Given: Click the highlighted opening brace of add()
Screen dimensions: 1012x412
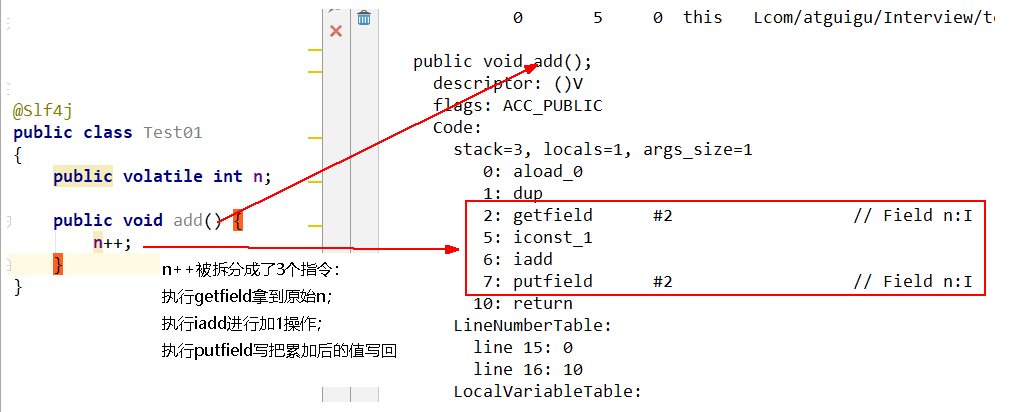Looking at the screenshot, I should tap(238, 221).
